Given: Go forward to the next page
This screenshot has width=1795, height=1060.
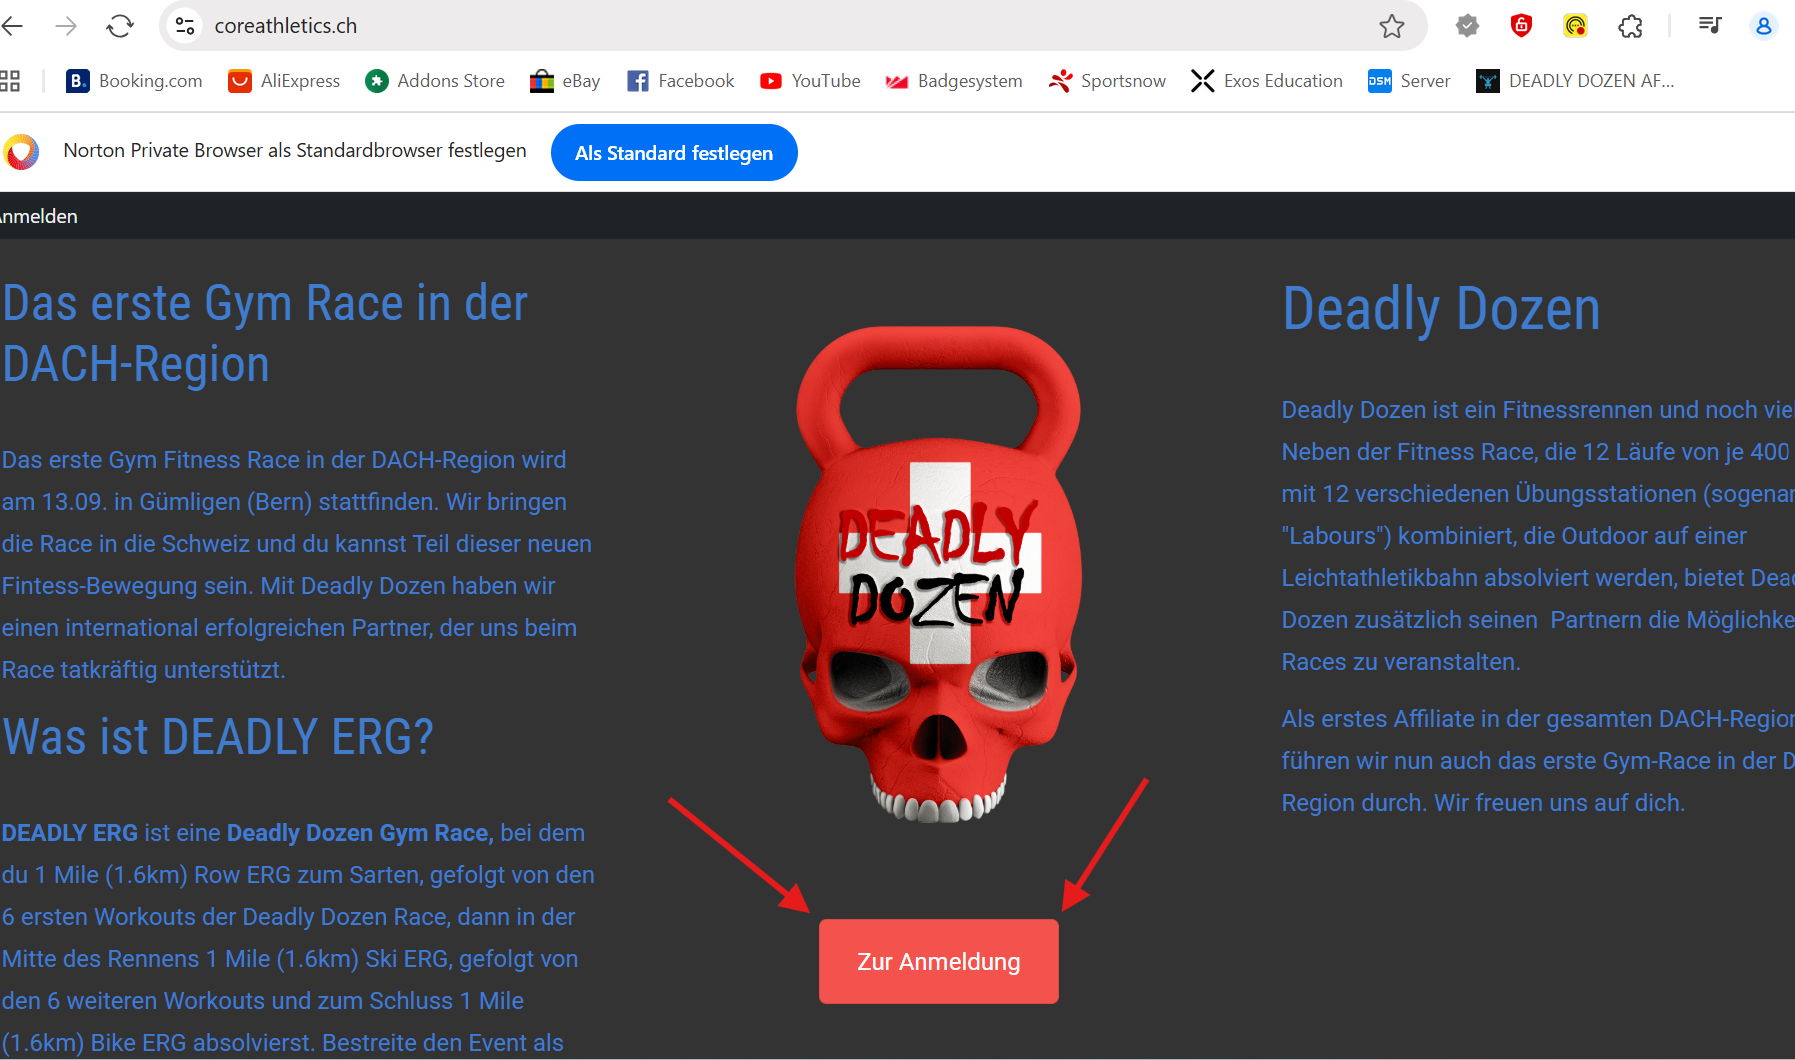Looking at the screenshot, I should (66, 26).
